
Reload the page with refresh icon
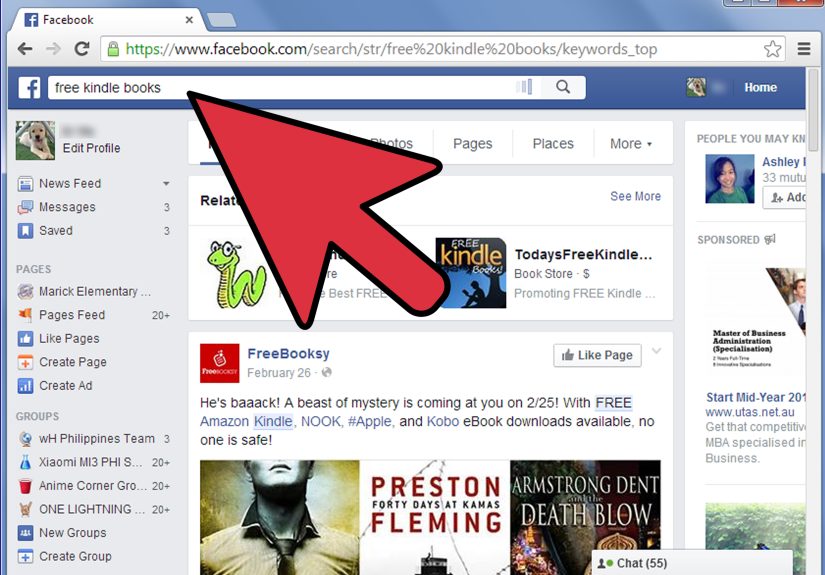tap(82, 49)
